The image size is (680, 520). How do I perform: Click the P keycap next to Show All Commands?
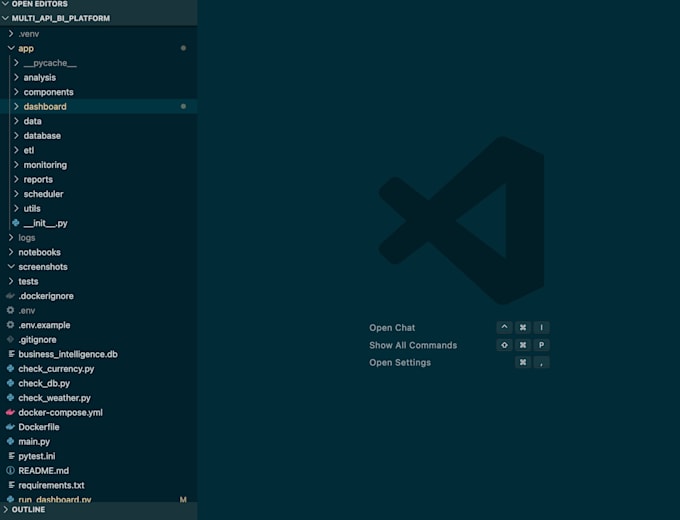pos(541,345)
